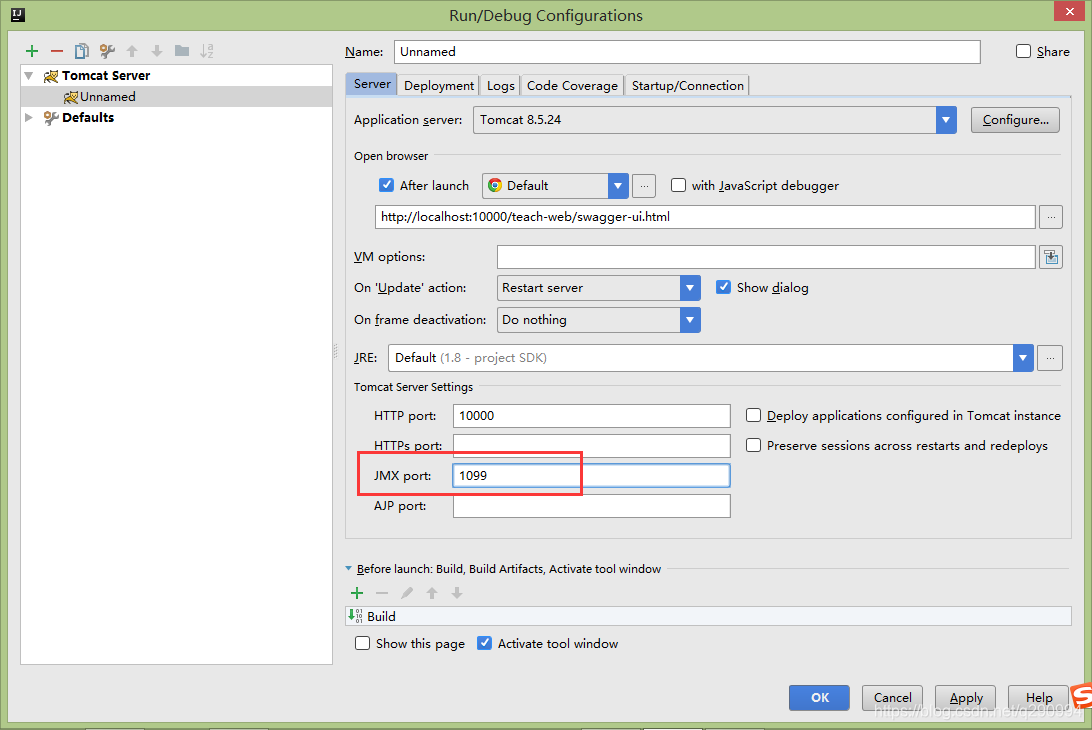Viewport: 1092px width, 730px height.
Task: Click JMX port field with 1099
Action: coord(591,476)
